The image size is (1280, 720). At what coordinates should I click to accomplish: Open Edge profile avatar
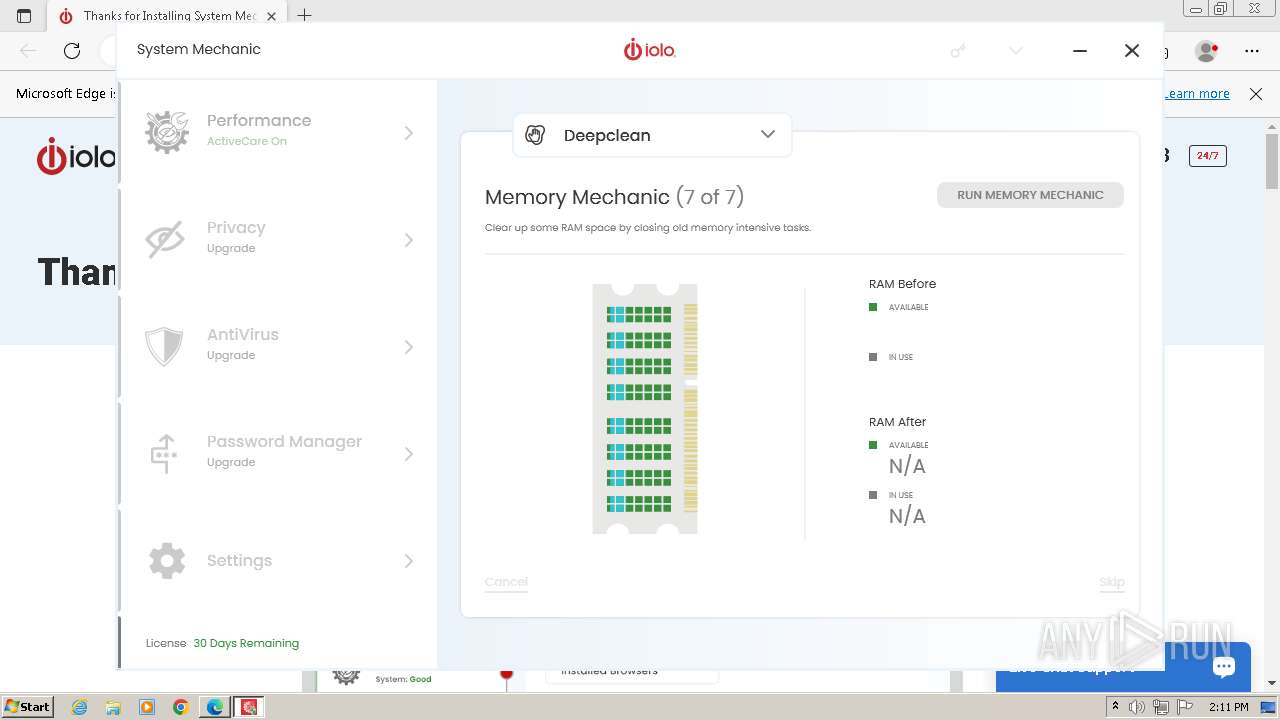[1207, 50]
